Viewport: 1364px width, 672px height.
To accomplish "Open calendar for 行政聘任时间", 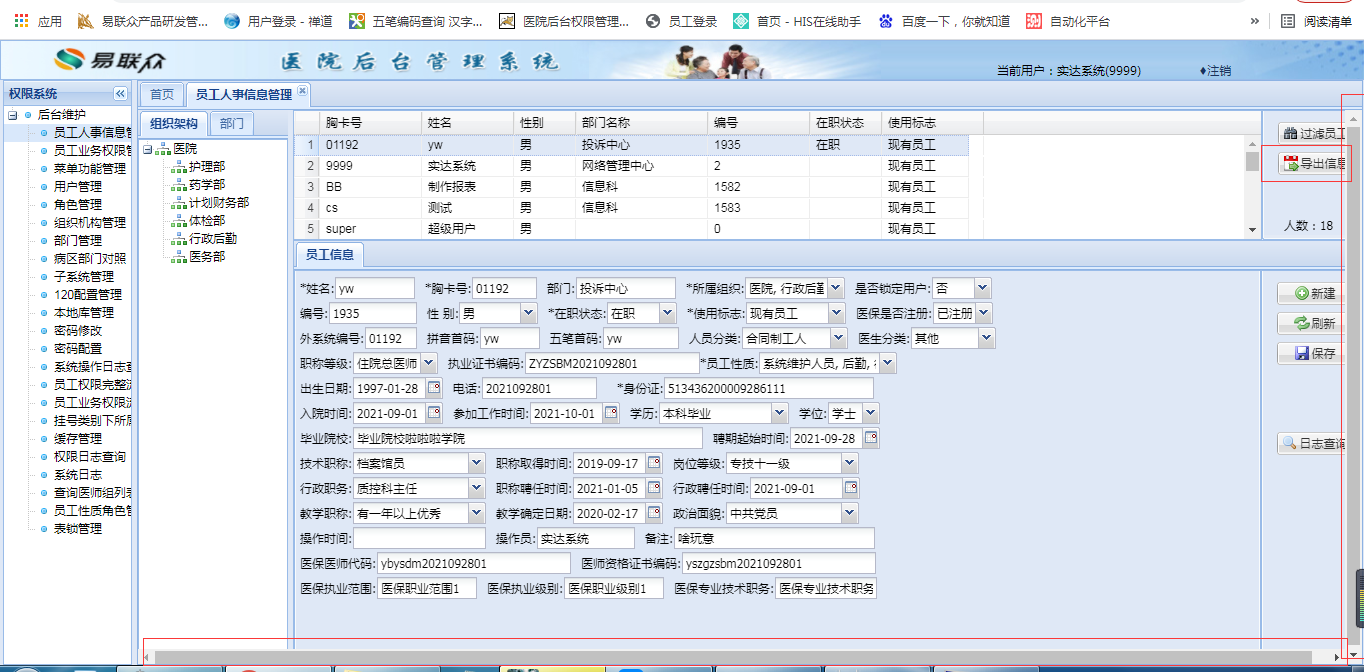I will [x=851, y=488].
